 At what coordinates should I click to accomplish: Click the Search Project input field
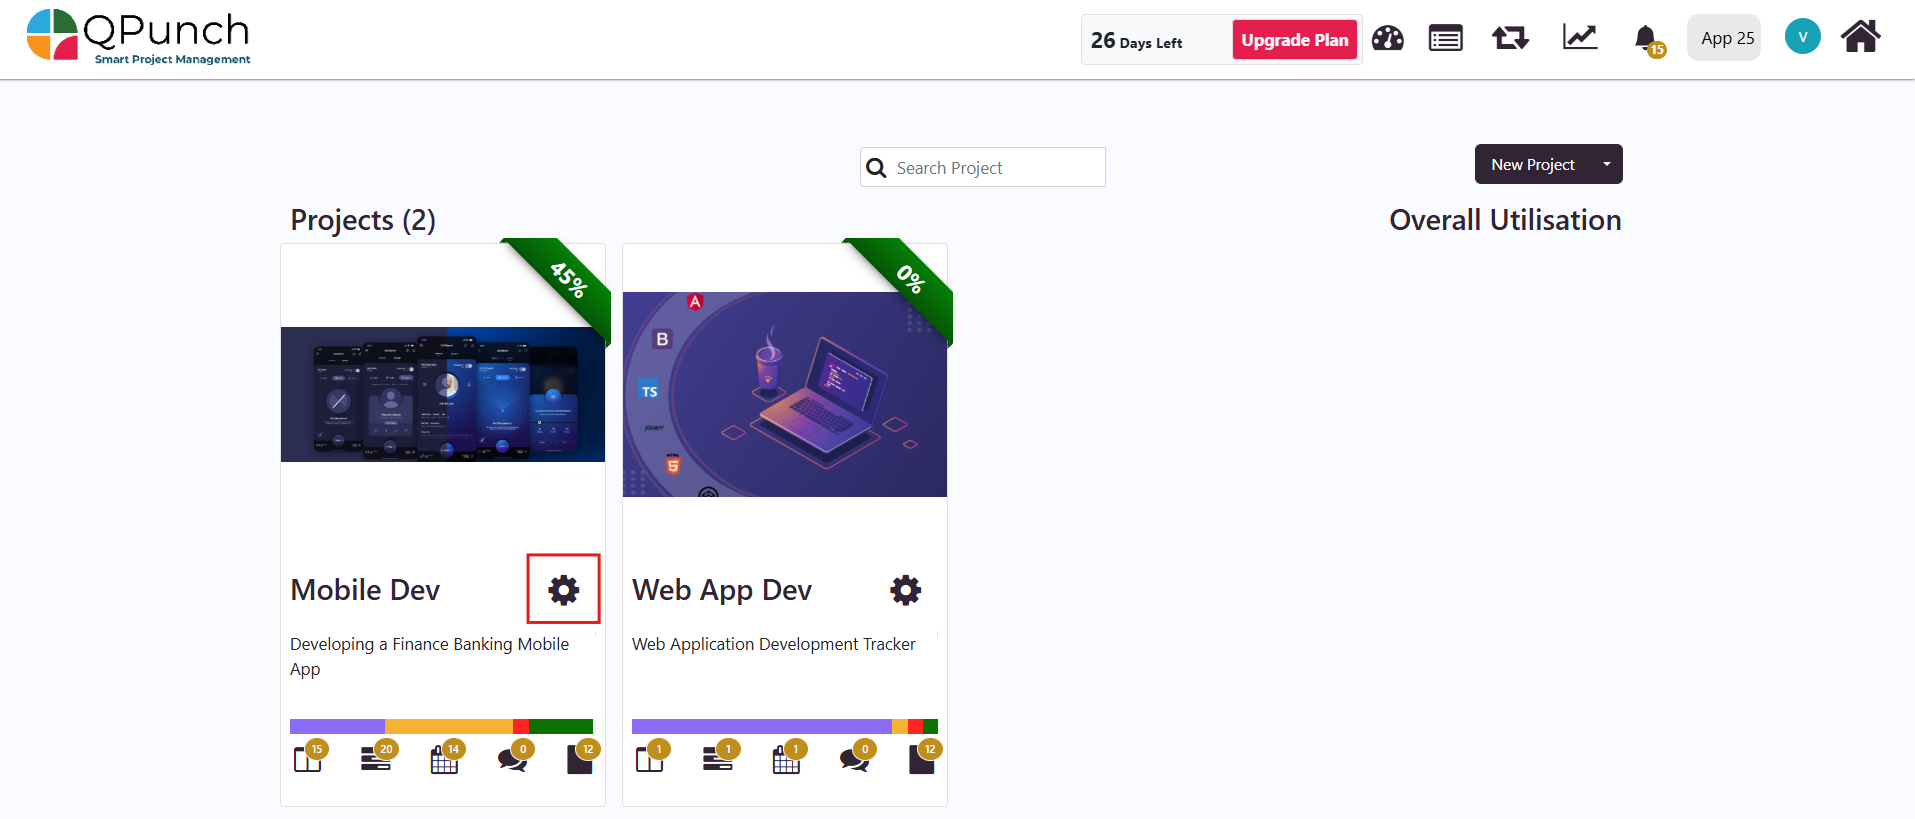[x=982, y=167]
